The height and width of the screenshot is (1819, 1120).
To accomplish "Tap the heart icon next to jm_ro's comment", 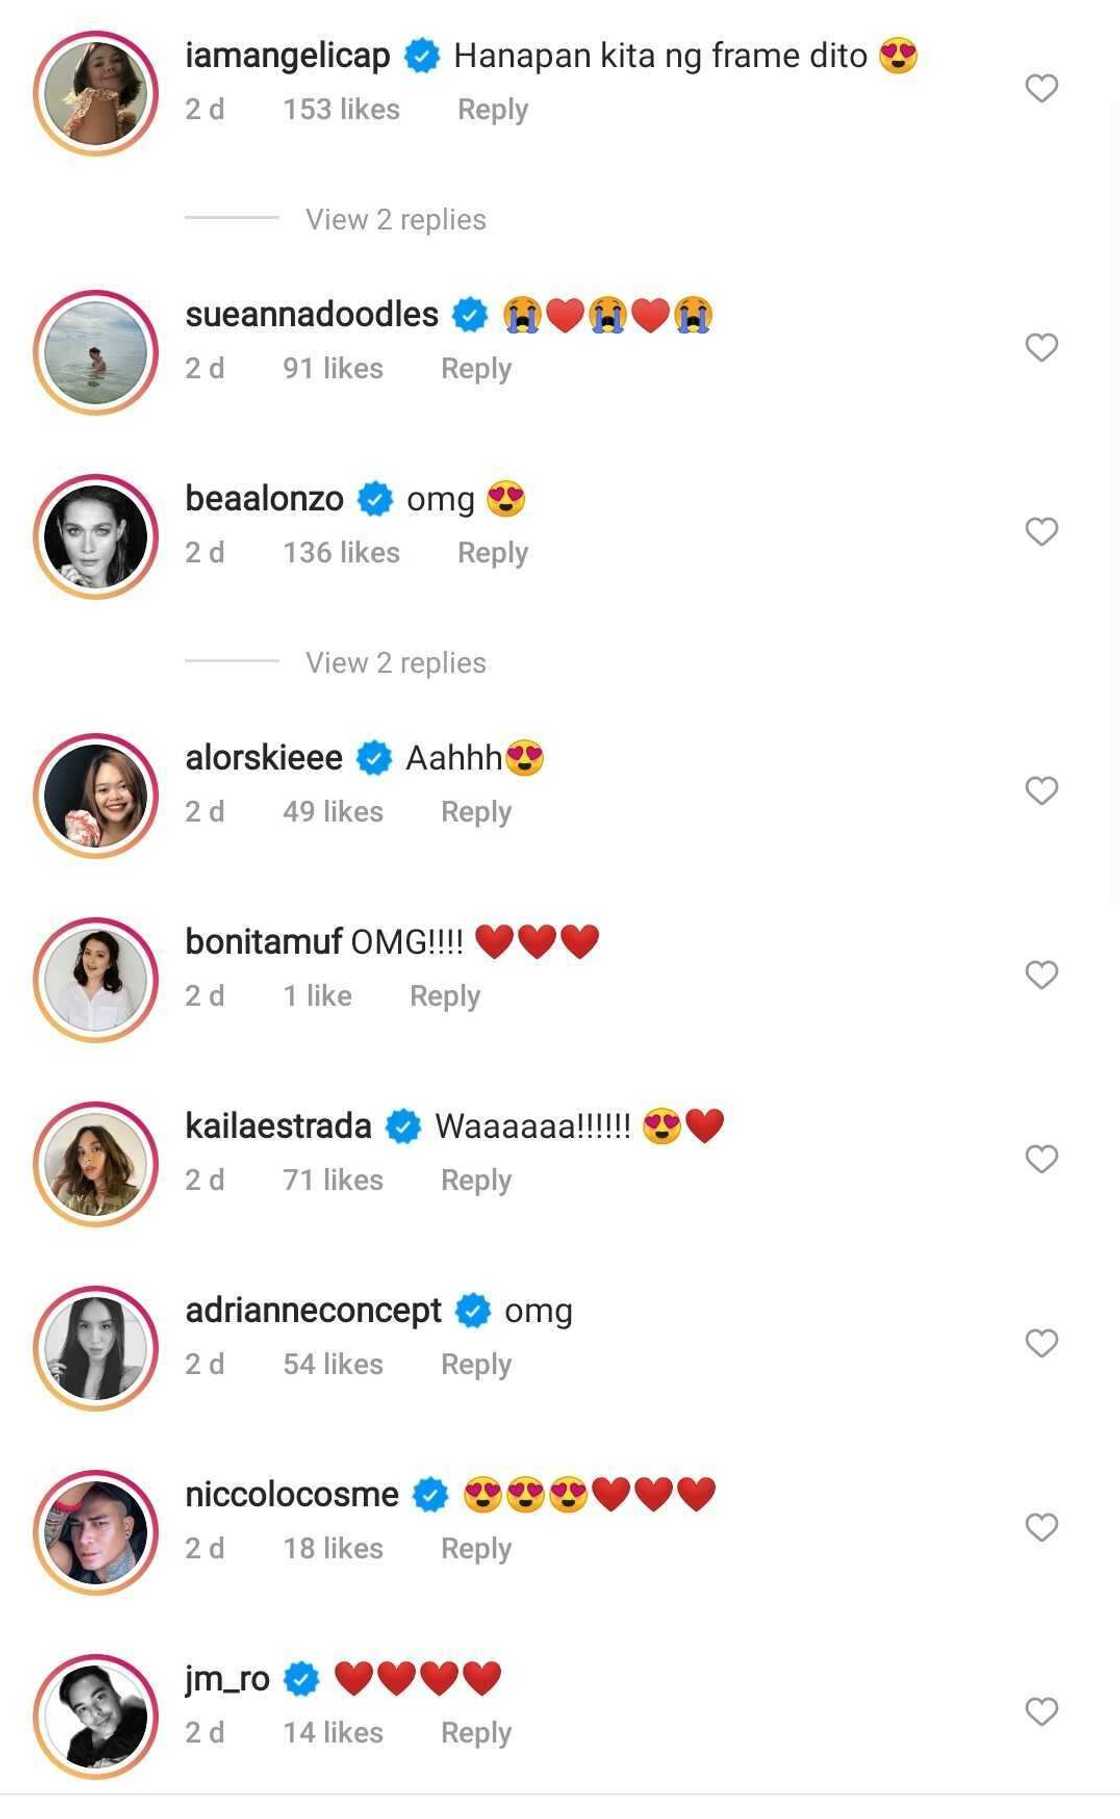I will [1041, 1710].
